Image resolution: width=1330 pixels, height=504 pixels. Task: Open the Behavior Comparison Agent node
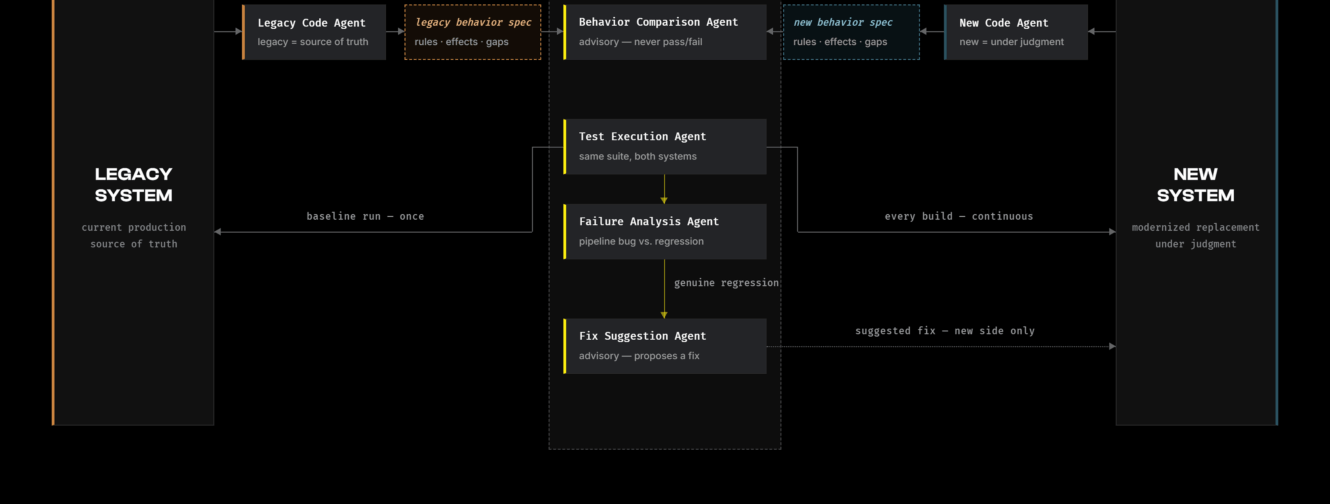coord(665,32)
